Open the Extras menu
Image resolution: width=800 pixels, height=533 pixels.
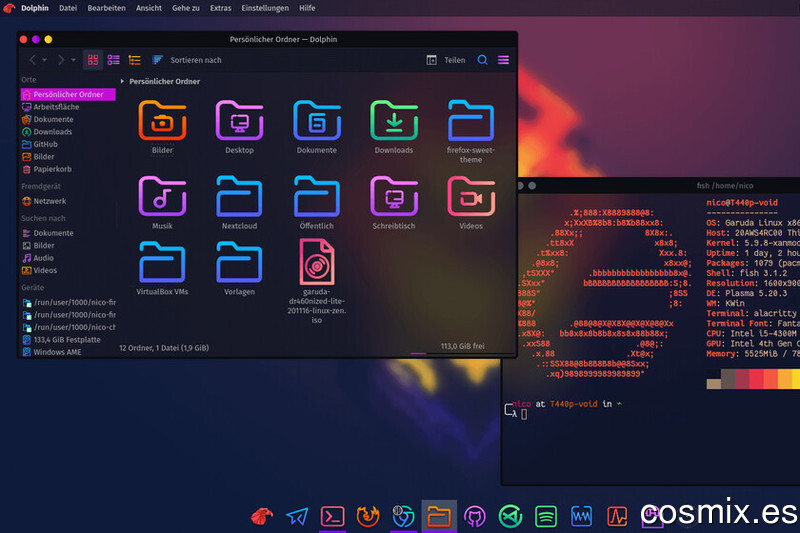(x=220, y=8)
